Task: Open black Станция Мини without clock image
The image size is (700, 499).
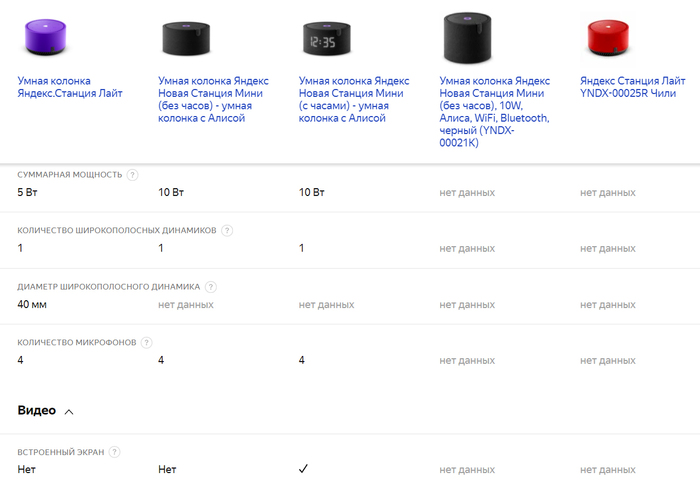Action: (x=186, y=38)
